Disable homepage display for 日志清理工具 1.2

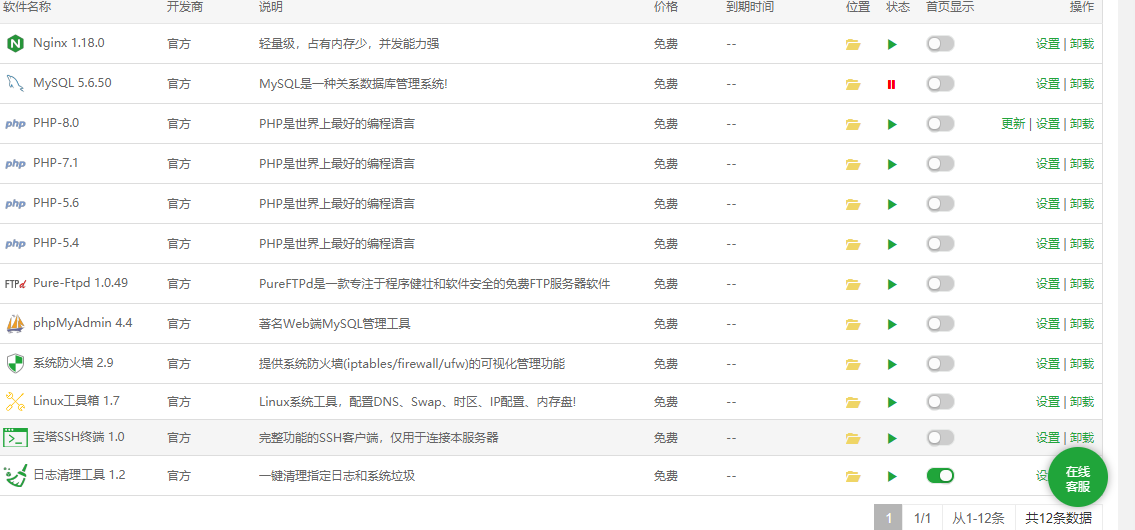click(940, 476)
